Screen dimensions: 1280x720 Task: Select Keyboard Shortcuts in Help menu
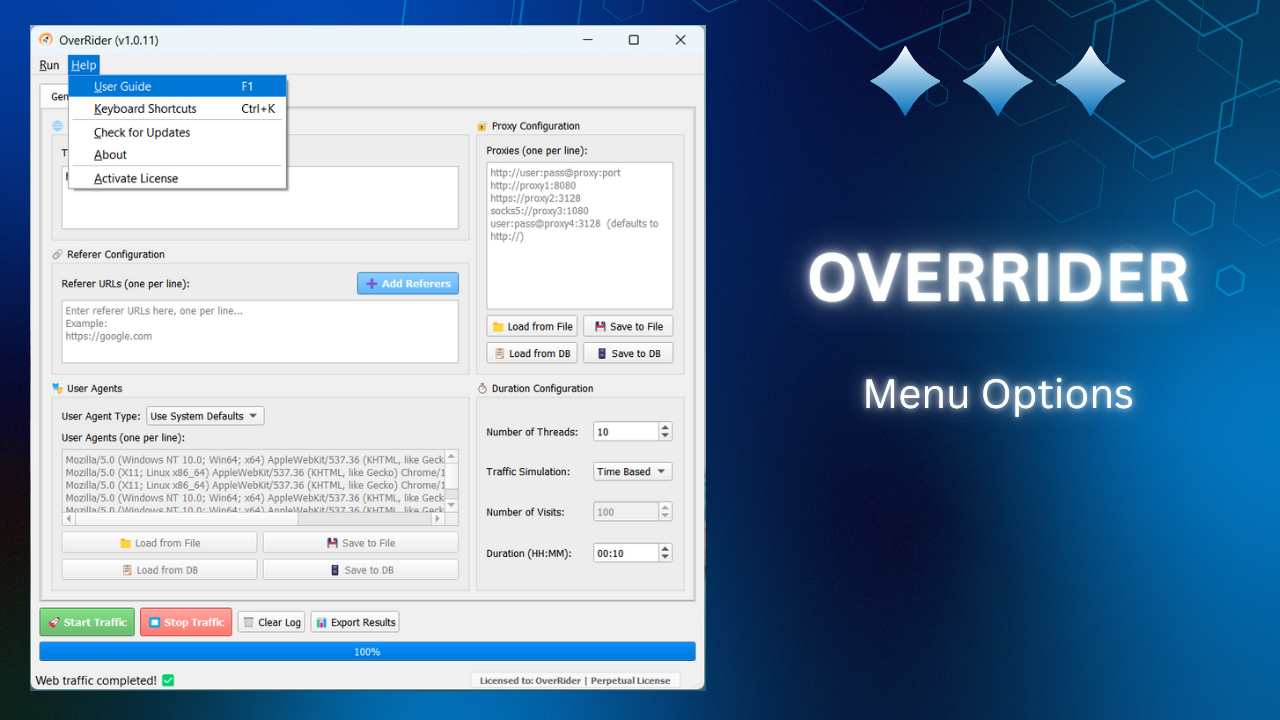178,109
